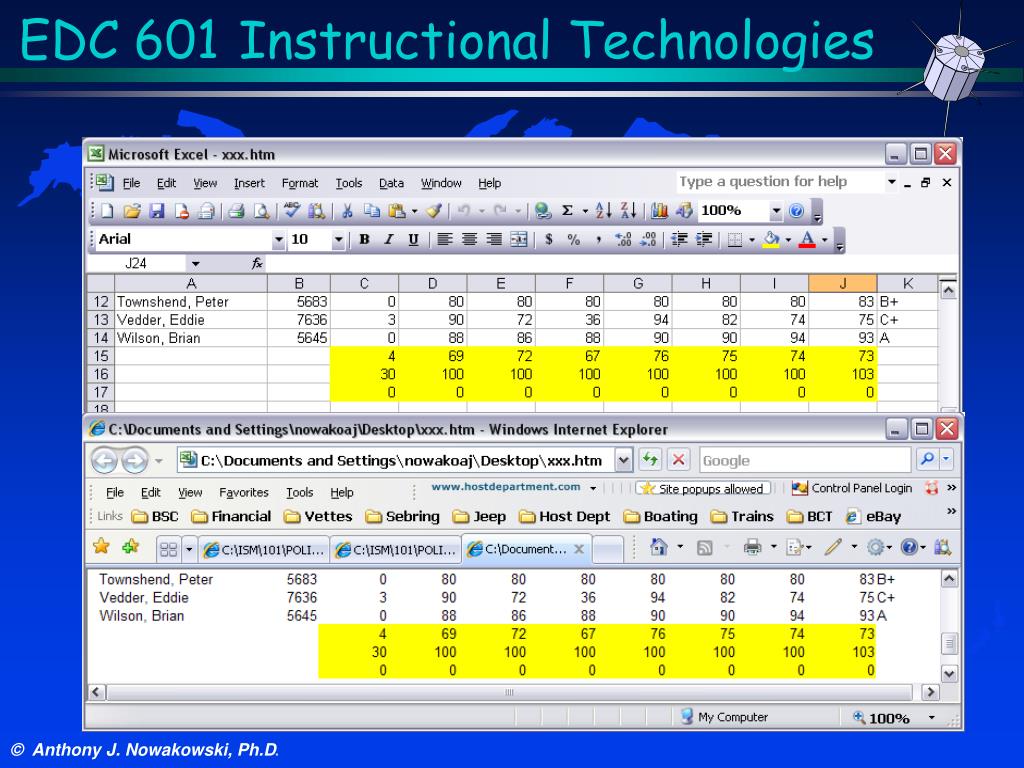
Task: Apply the red Font Color swatch
Action: pyautogui.click(x=807, y=240)
